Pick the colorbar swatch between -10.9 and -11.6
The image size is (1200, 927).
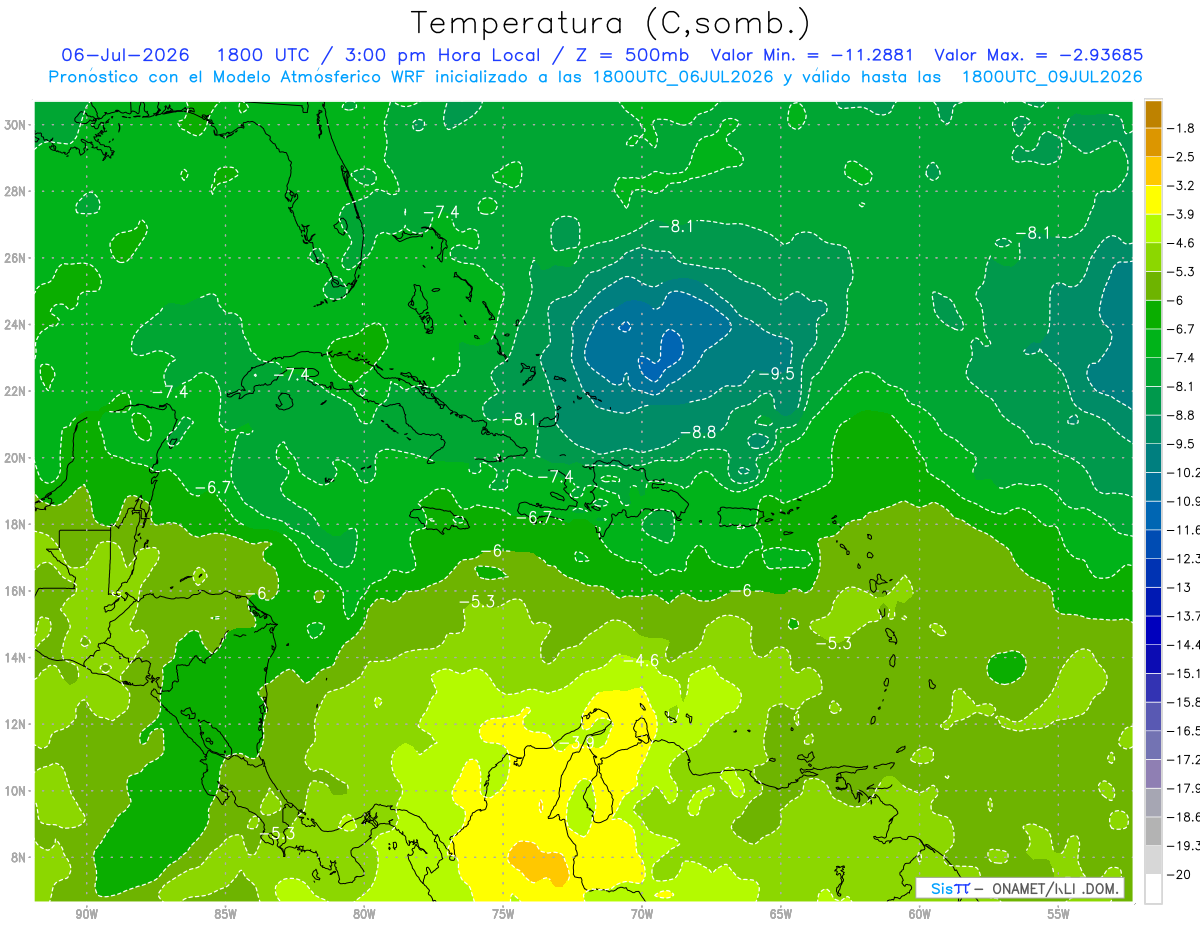(1153, 515)
